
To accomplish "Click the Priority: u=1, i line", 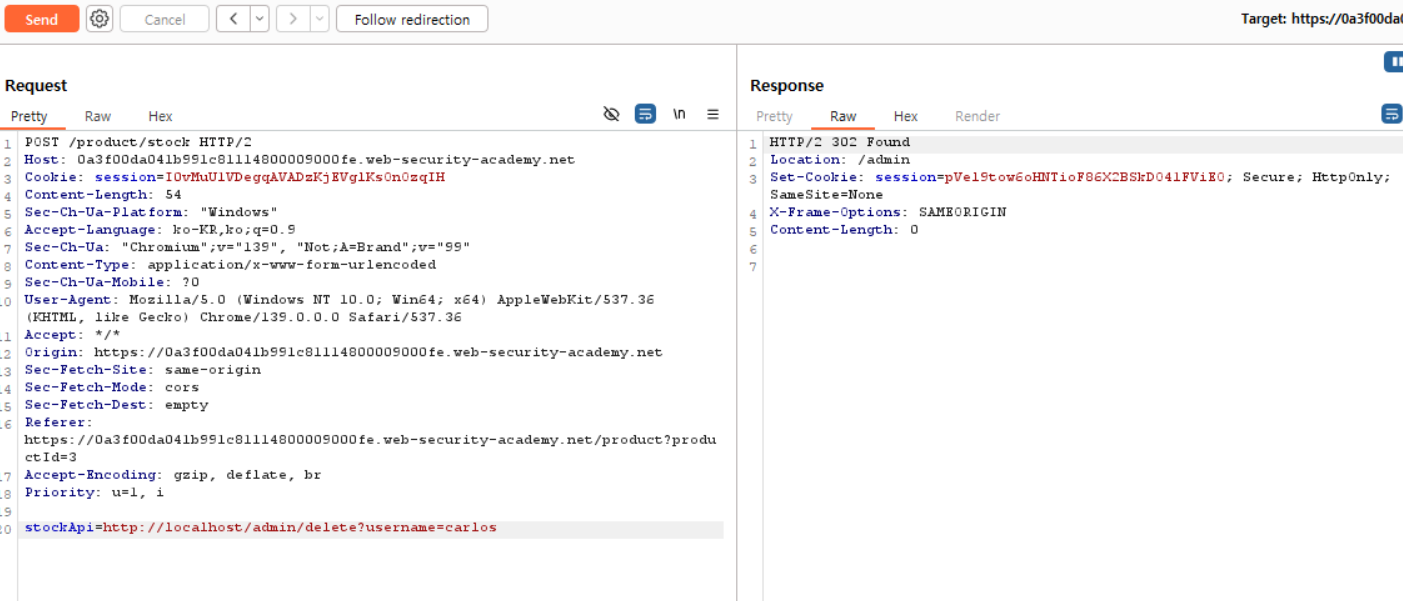I will 94,492.
